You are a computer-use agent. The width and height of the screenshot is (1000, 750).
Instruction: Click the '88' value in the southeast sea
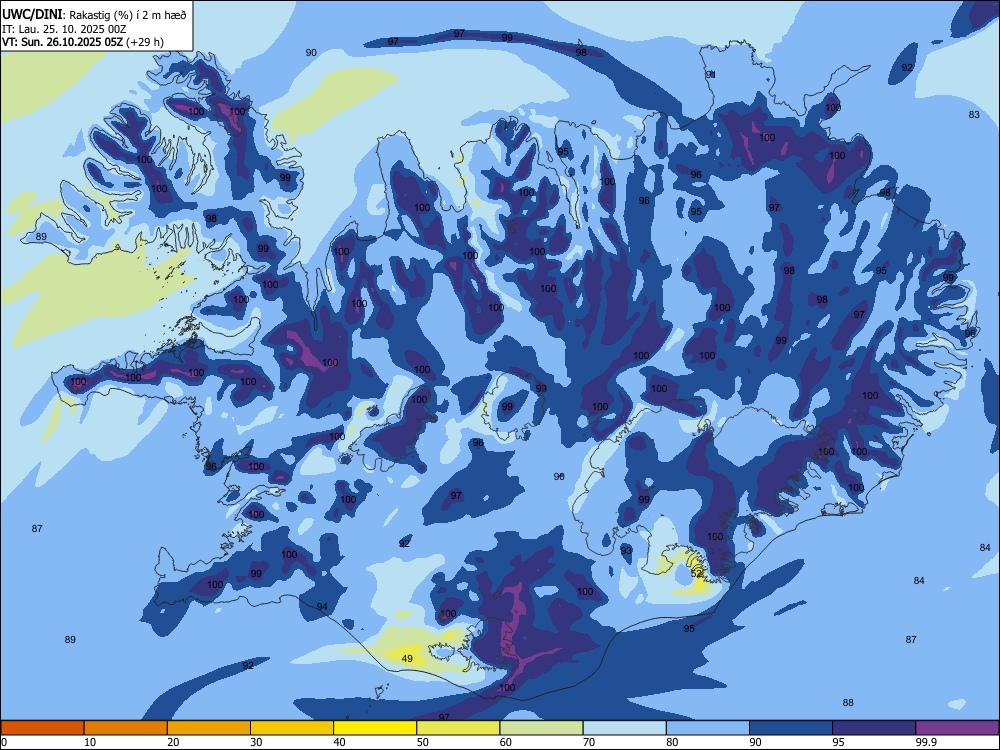[848, 703]
